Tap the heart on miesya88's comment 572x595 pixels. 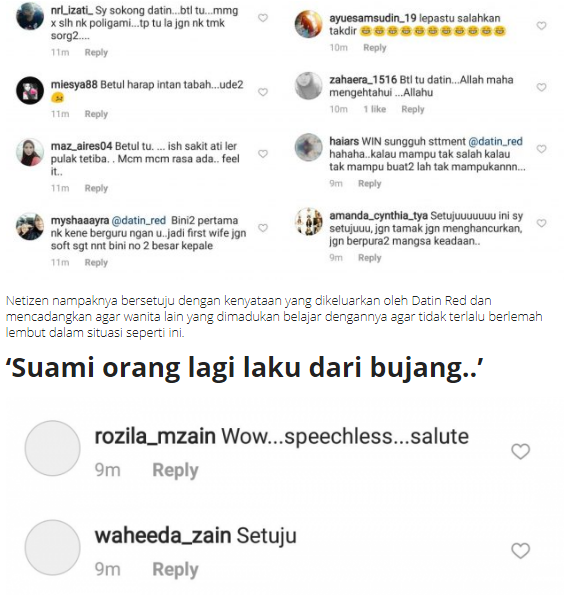click(263, 92)
